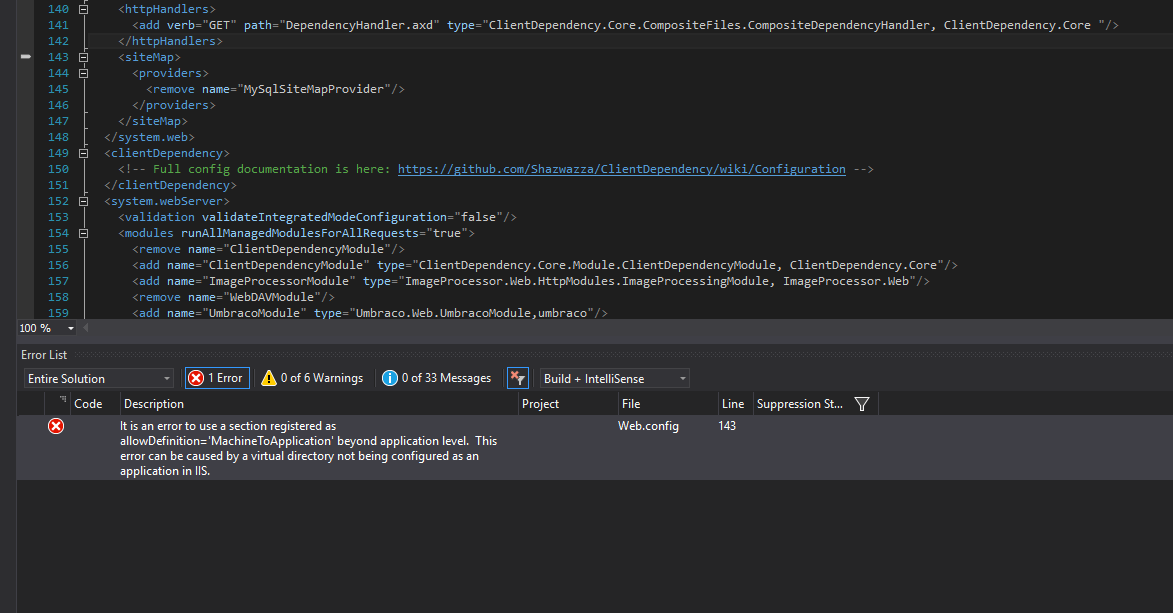
Task: Collapse the modules element at line 154
Action: tap(84, 234)
